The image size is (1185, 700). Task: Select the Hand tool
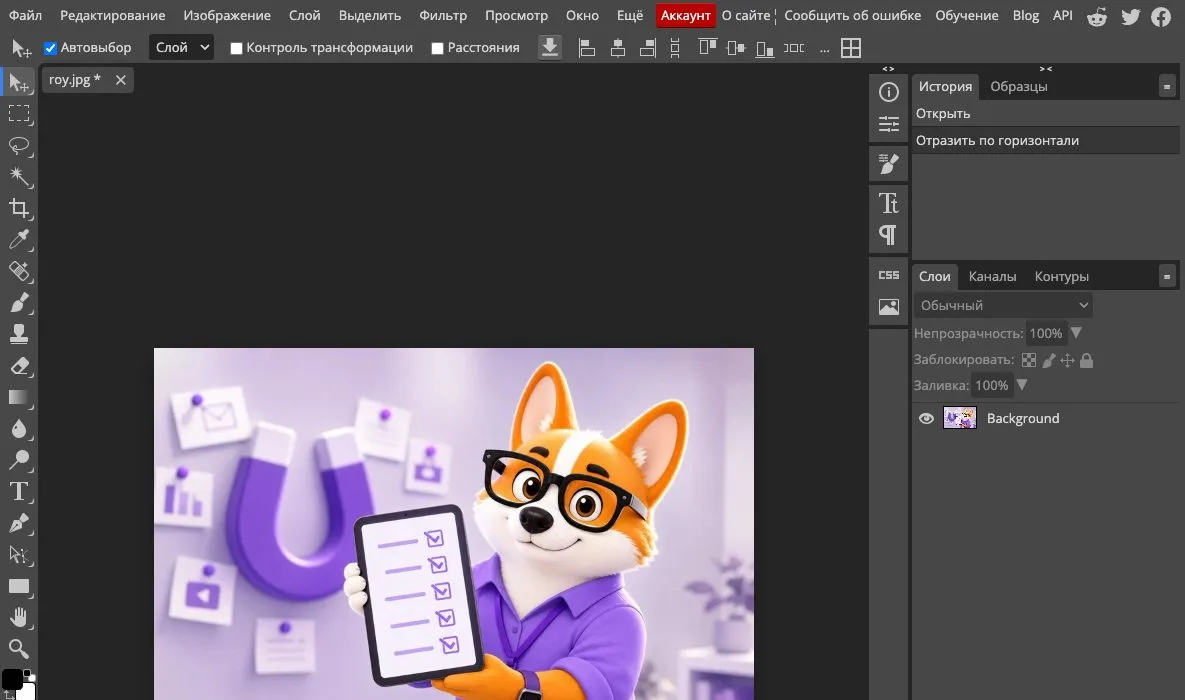[x=19, y=618]
